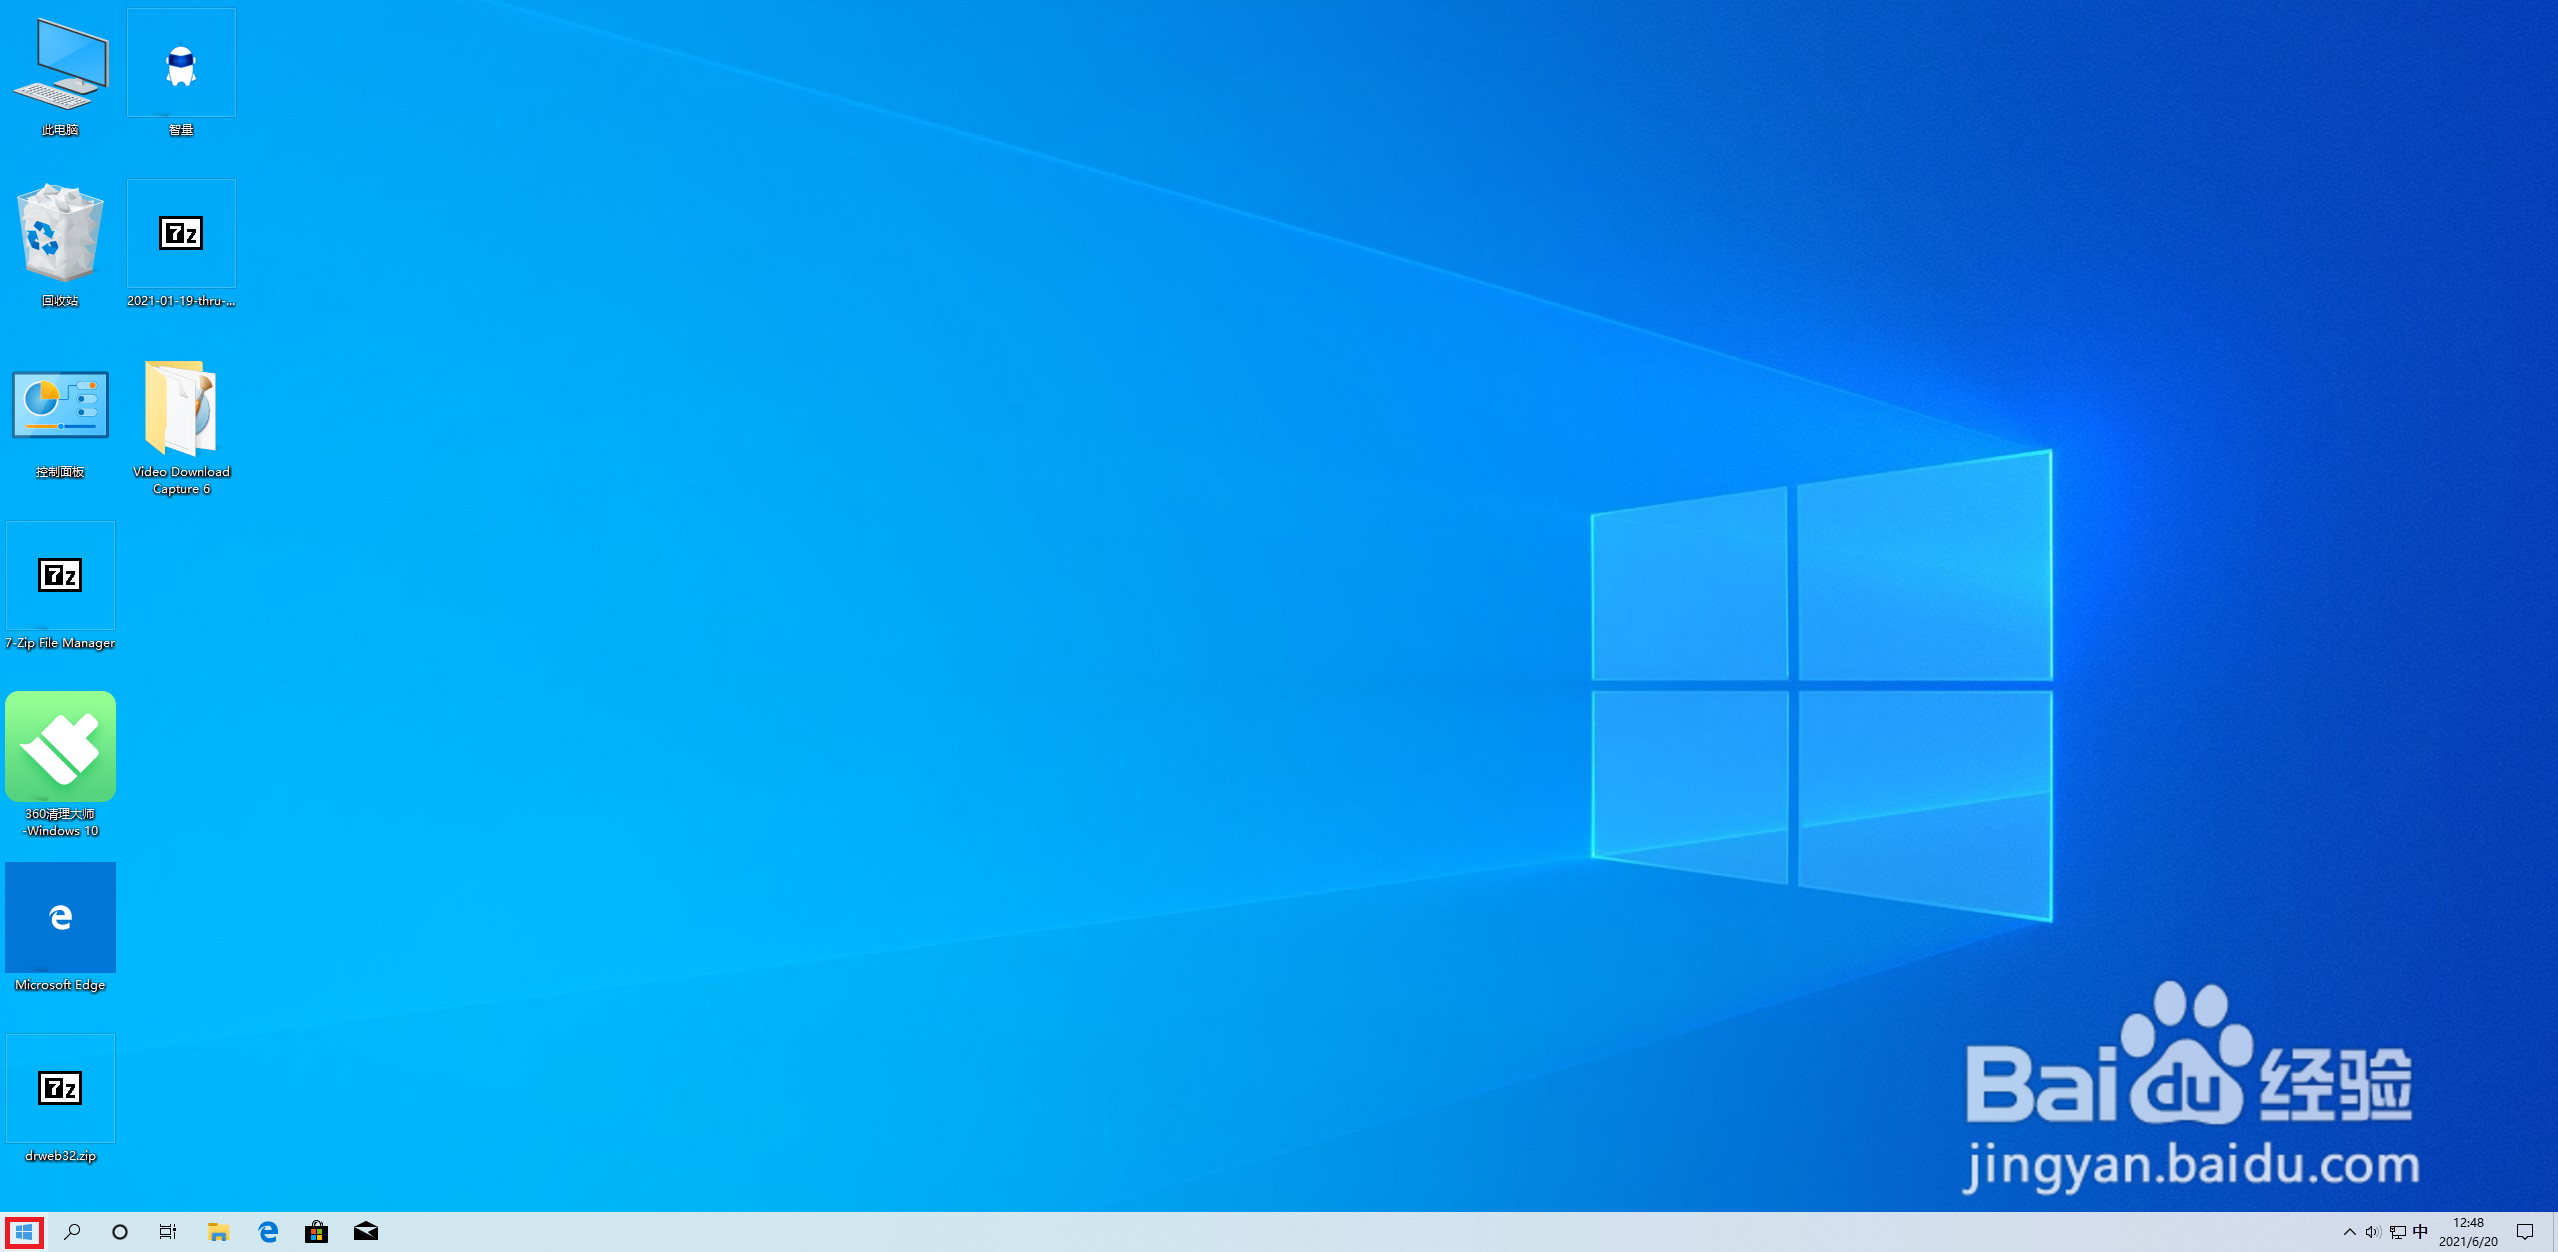Open Microsoft Store from the taskbar
Screen dimensions: 2558x1252
pos(317,1232)
